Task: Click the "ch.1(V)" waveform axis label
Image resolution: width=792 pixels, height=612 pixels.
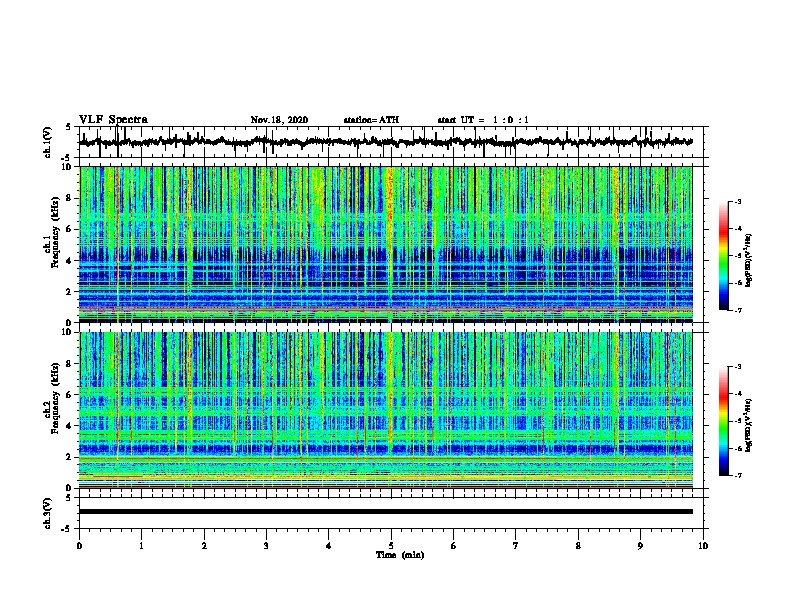Action: pyautogui.click(x=47, y=142)
